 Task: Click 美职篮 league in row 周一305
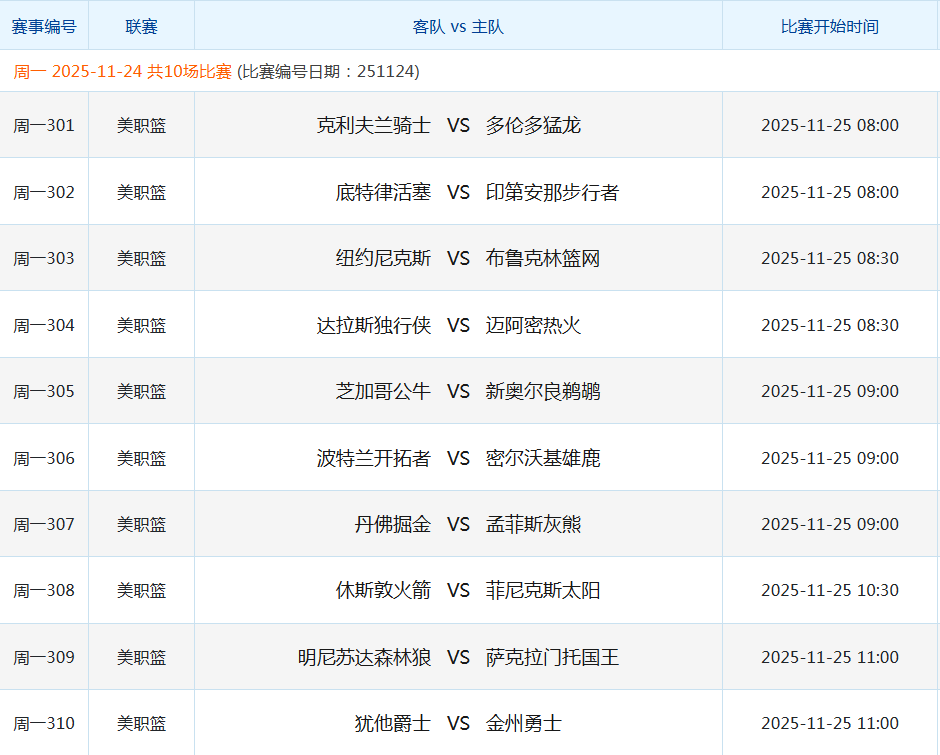pos(141,391)
